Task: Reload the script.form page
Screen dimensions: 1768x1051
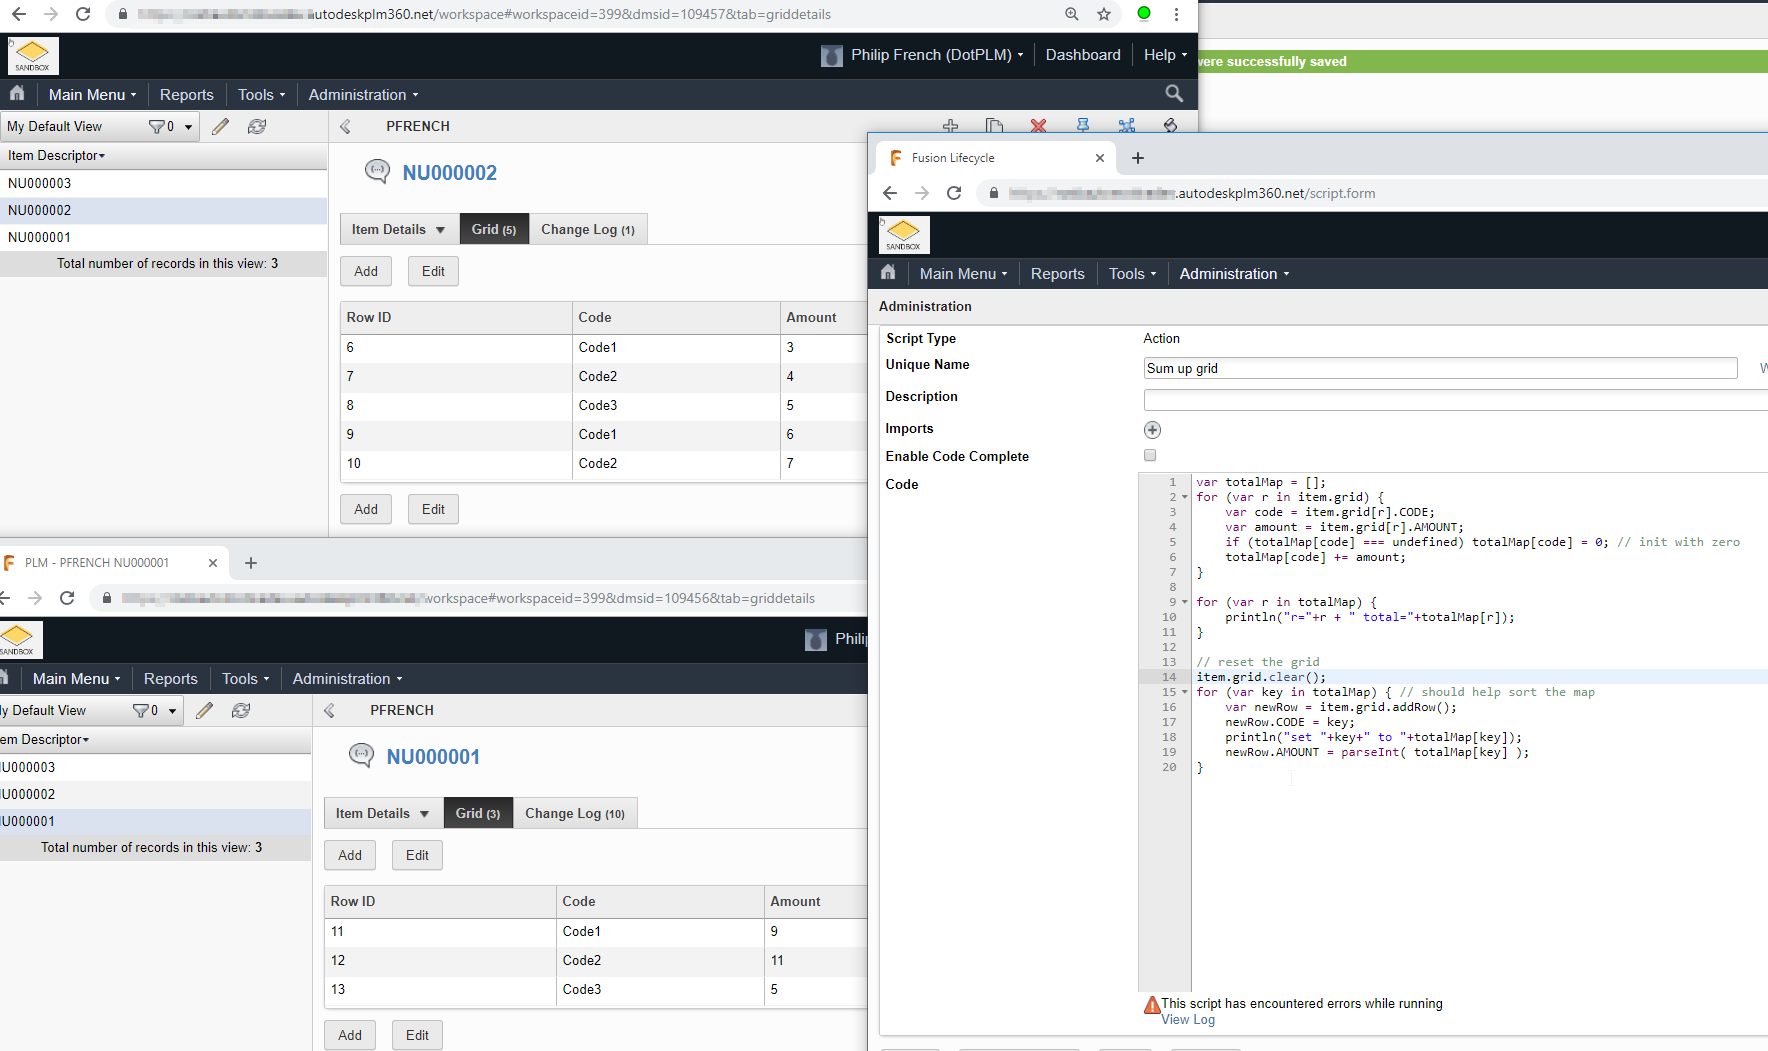Action: pyautogui.click(x=954, y=193)
